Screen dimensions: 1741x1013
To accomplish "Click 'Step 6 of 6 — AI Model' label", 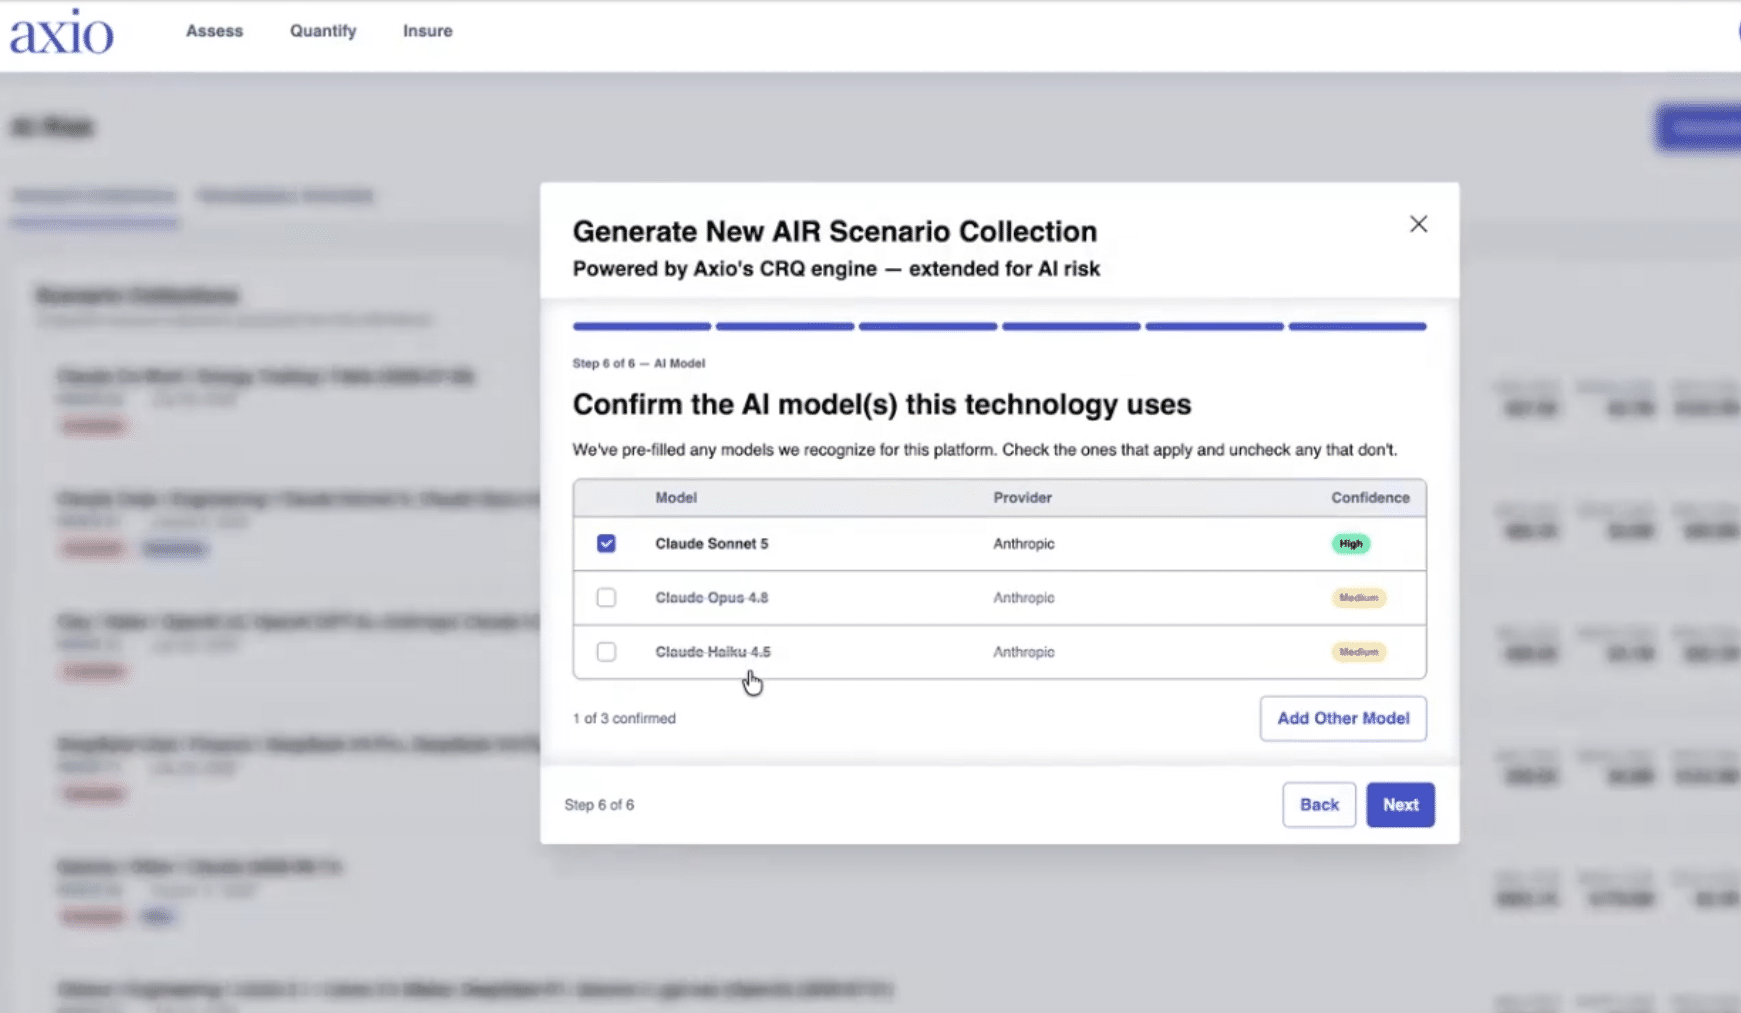I will click(x=638, y=363).
